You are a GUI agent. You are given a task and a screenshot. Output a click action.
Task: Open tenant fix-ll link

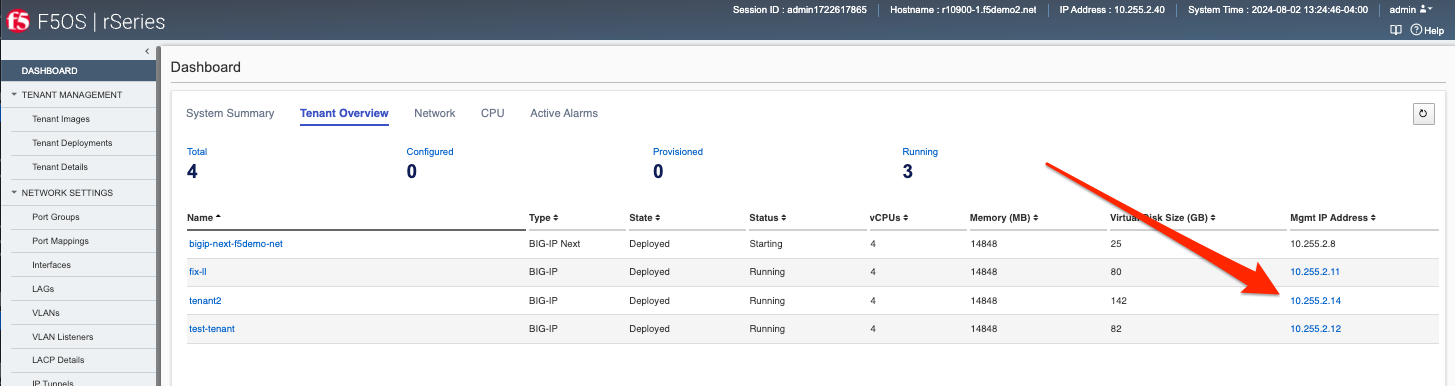[197, 272]
